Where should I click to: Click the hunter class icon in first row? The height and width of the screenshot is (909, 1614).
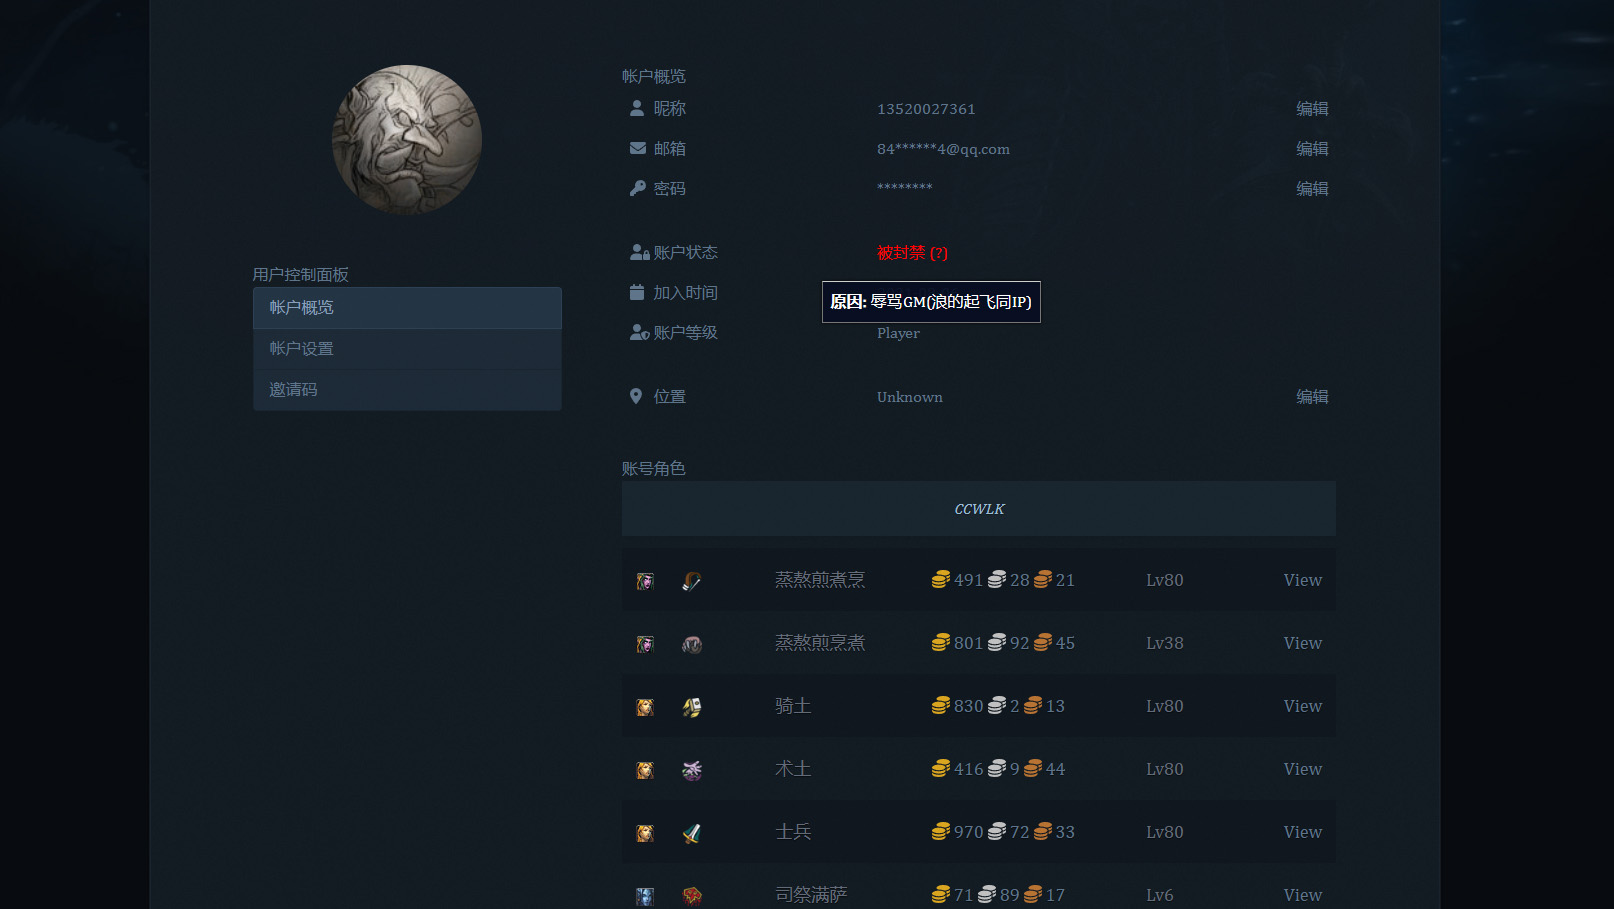point(691,581)
